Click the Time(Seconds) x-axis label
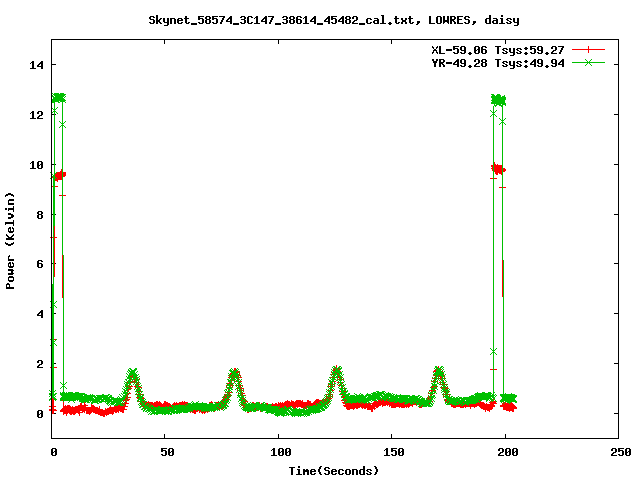The width and height of the screenshot is (640, 480). click(x=334, y=471)
